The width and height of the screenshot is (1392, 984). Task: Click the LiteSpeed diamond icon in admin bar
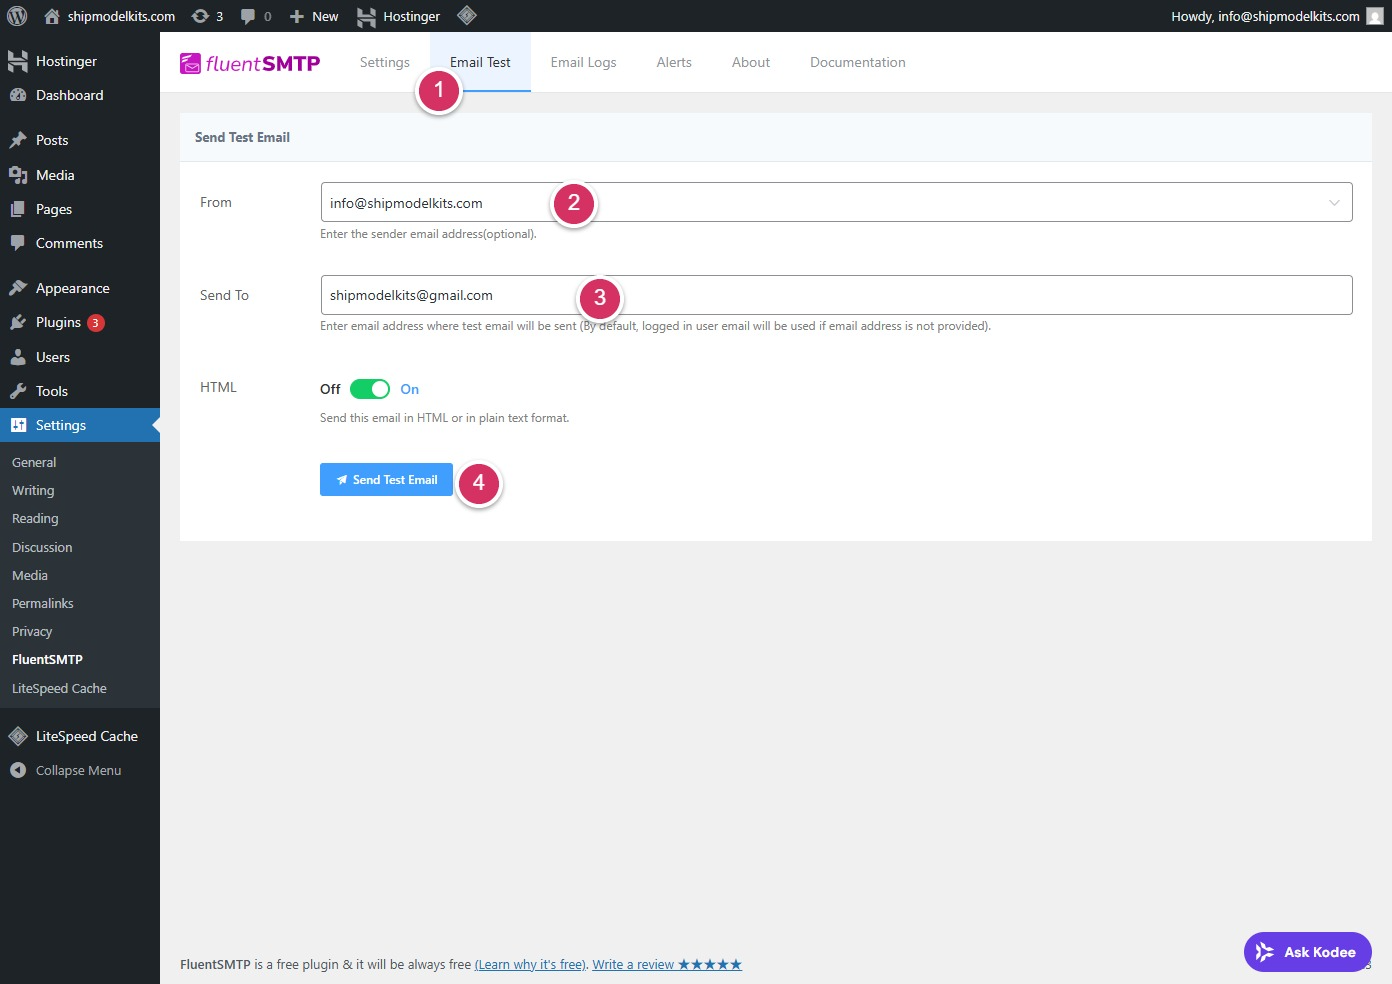coord(466,16)
